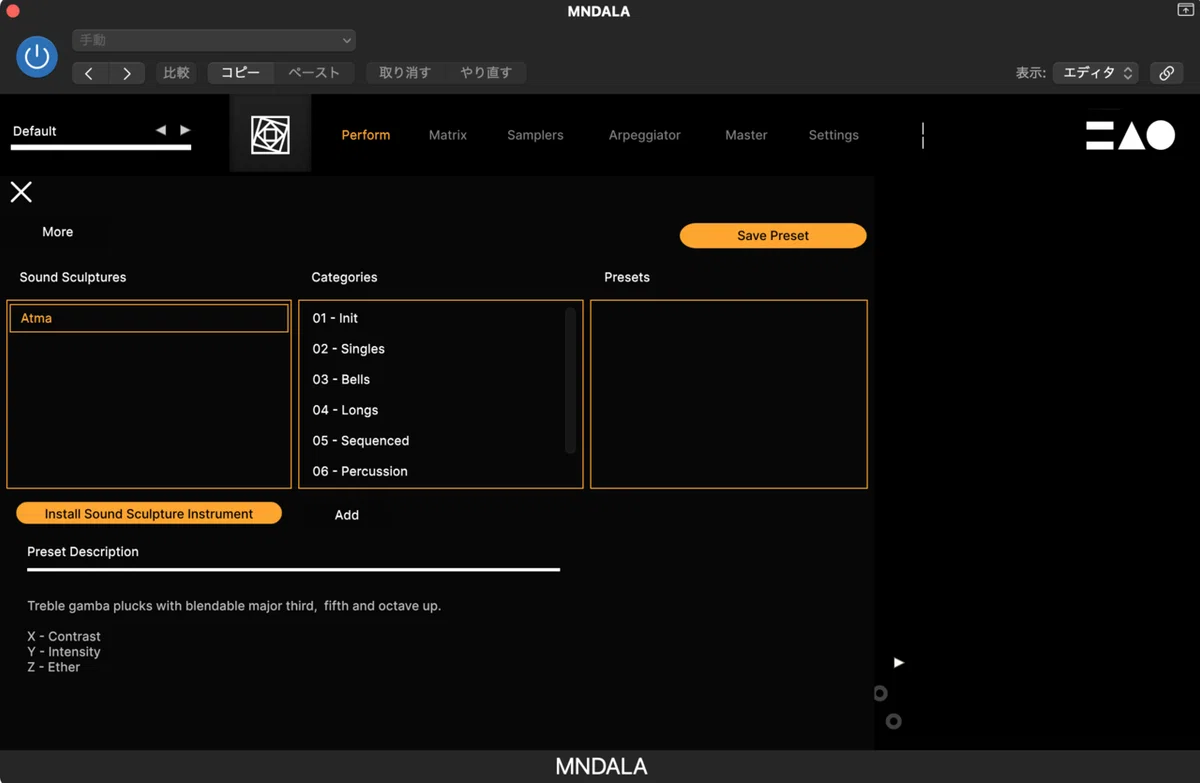Viewport: 1200px width, 783px height.
Task: Click the More option
Action: (x=58, y=232)
